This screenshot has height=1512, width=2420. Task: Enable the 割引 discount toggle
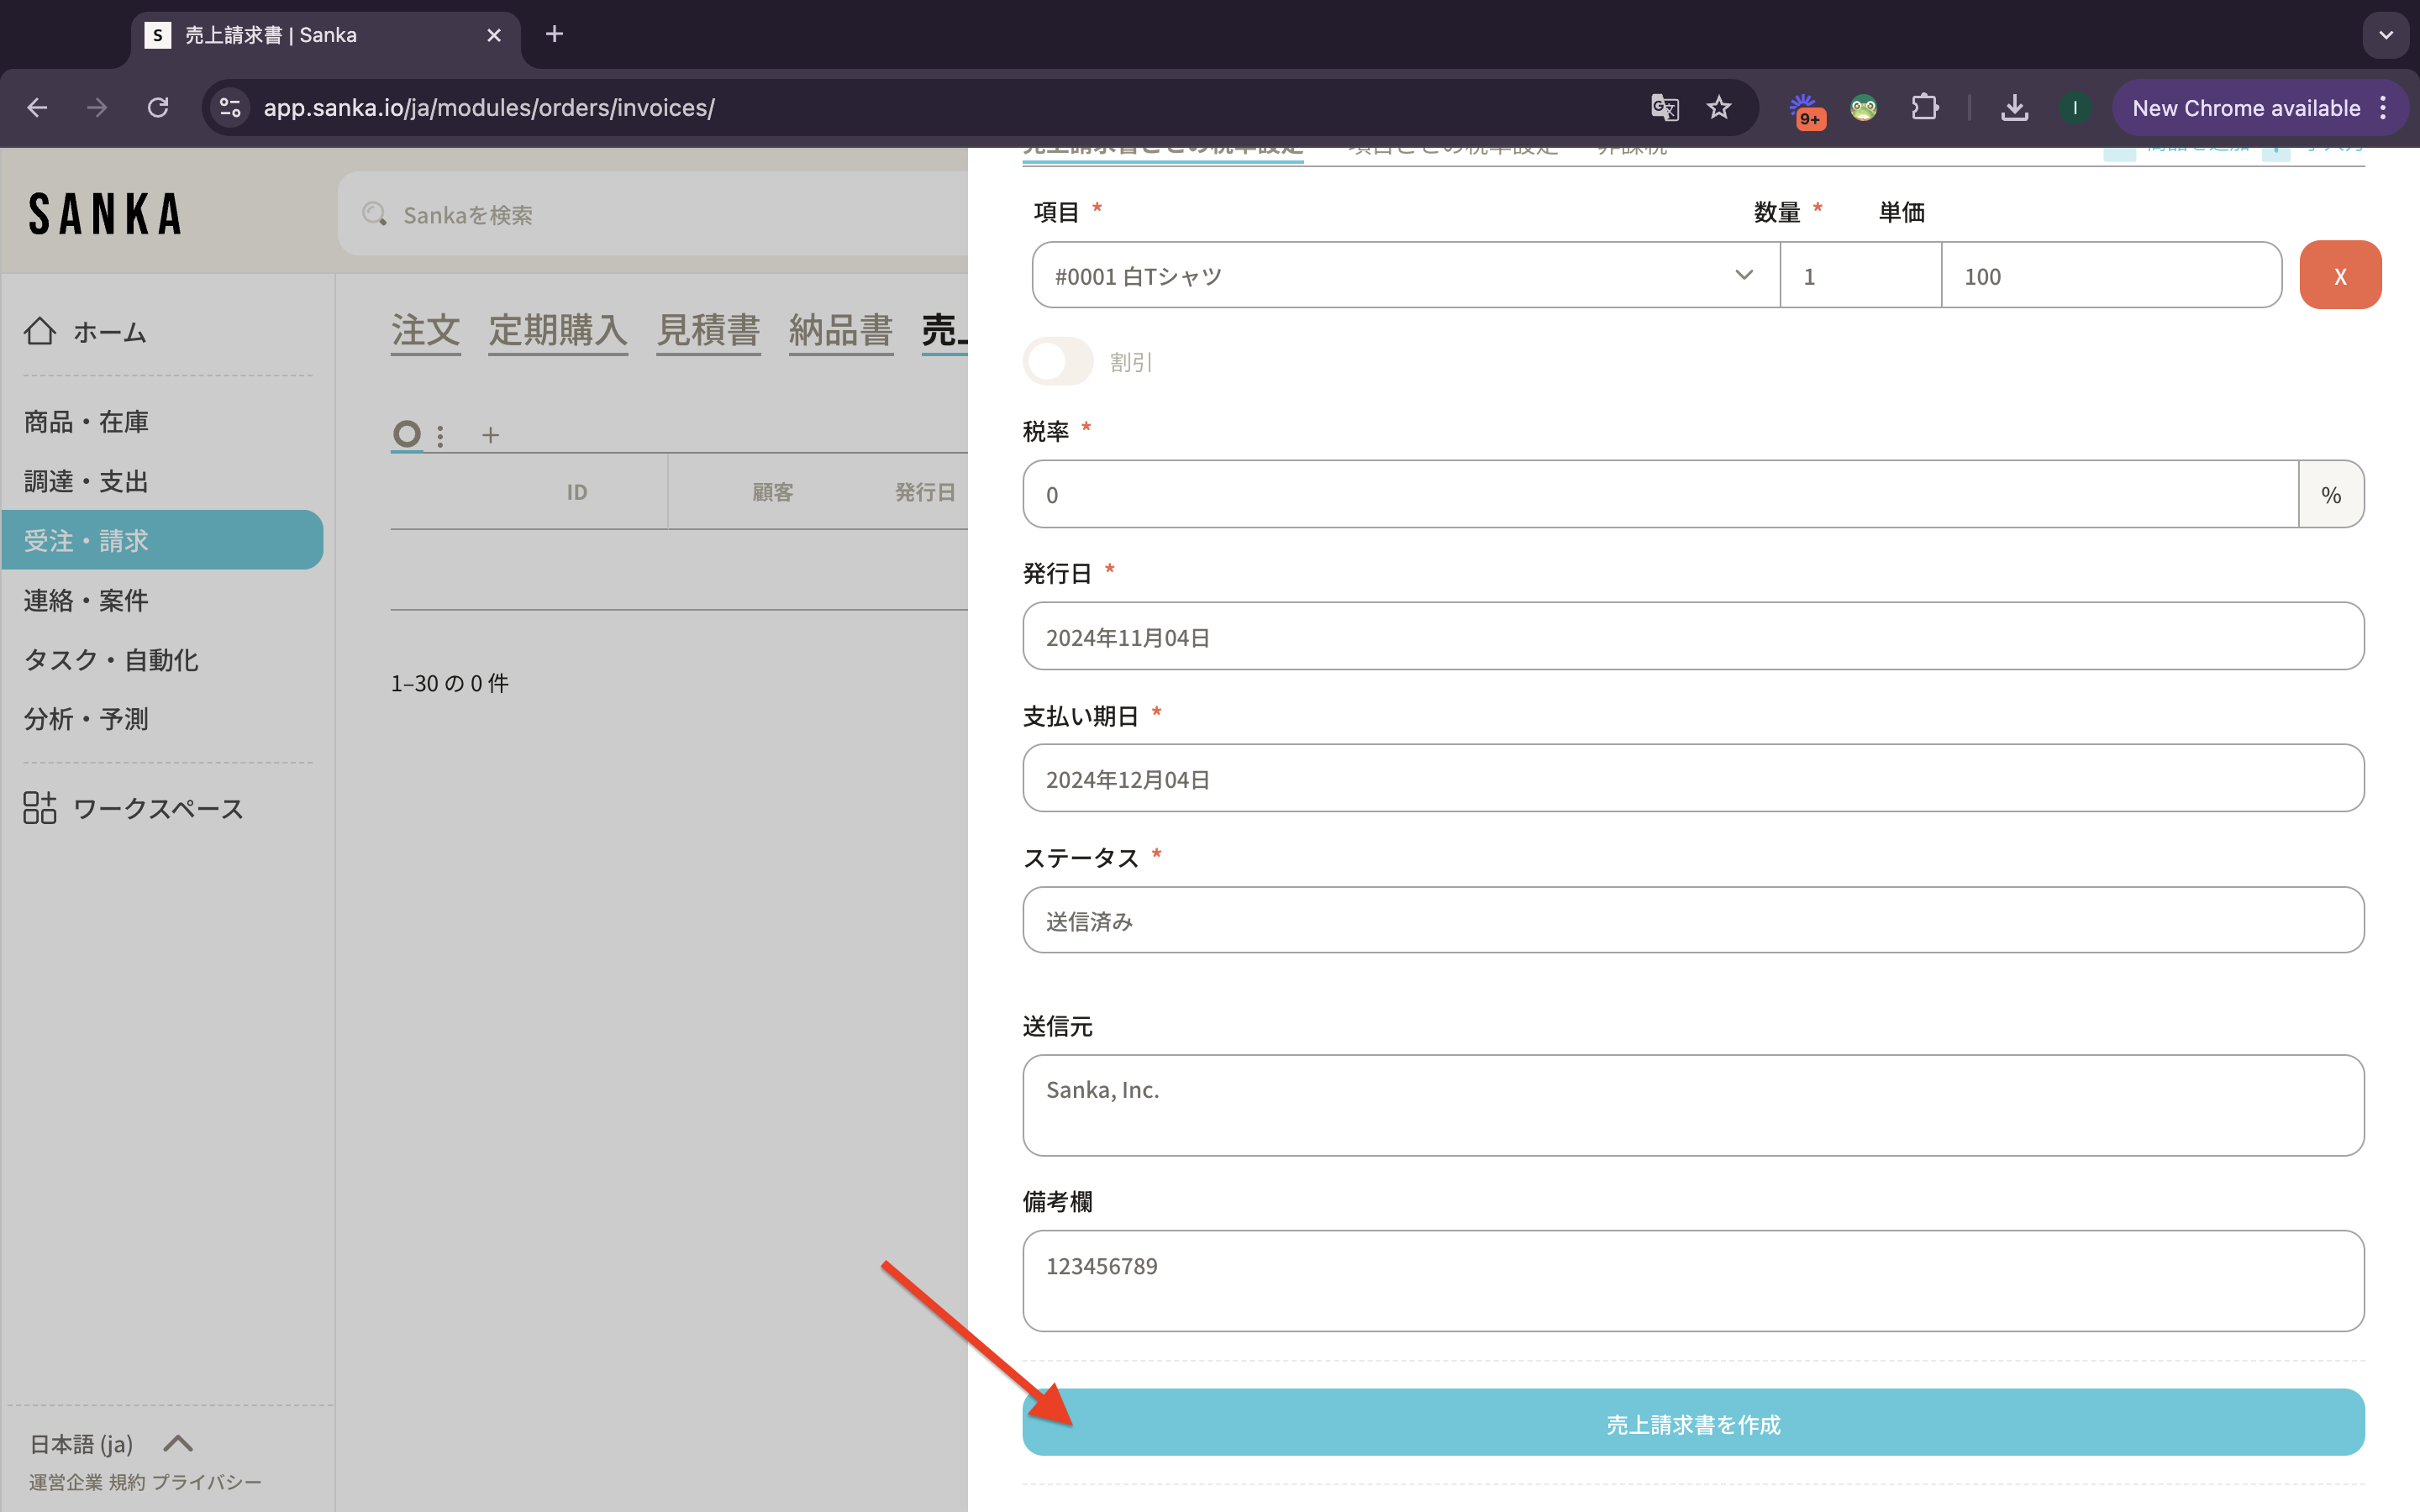[1058, 361]
